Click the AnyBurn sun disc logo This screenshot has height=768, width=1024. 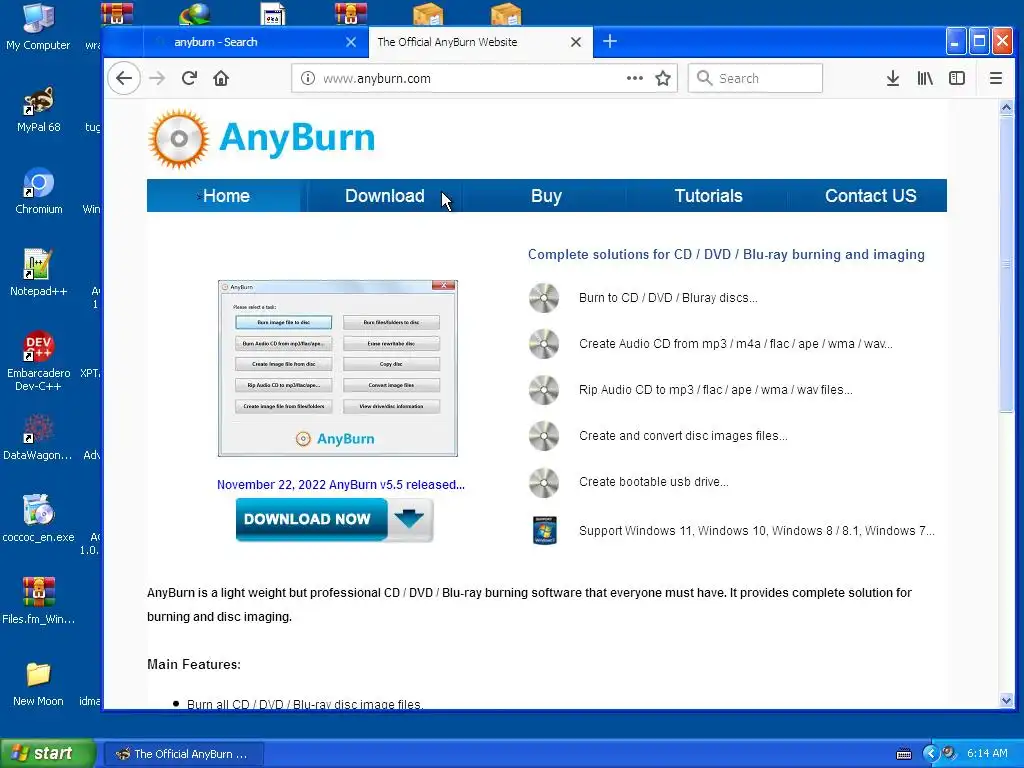pos(178,138)
